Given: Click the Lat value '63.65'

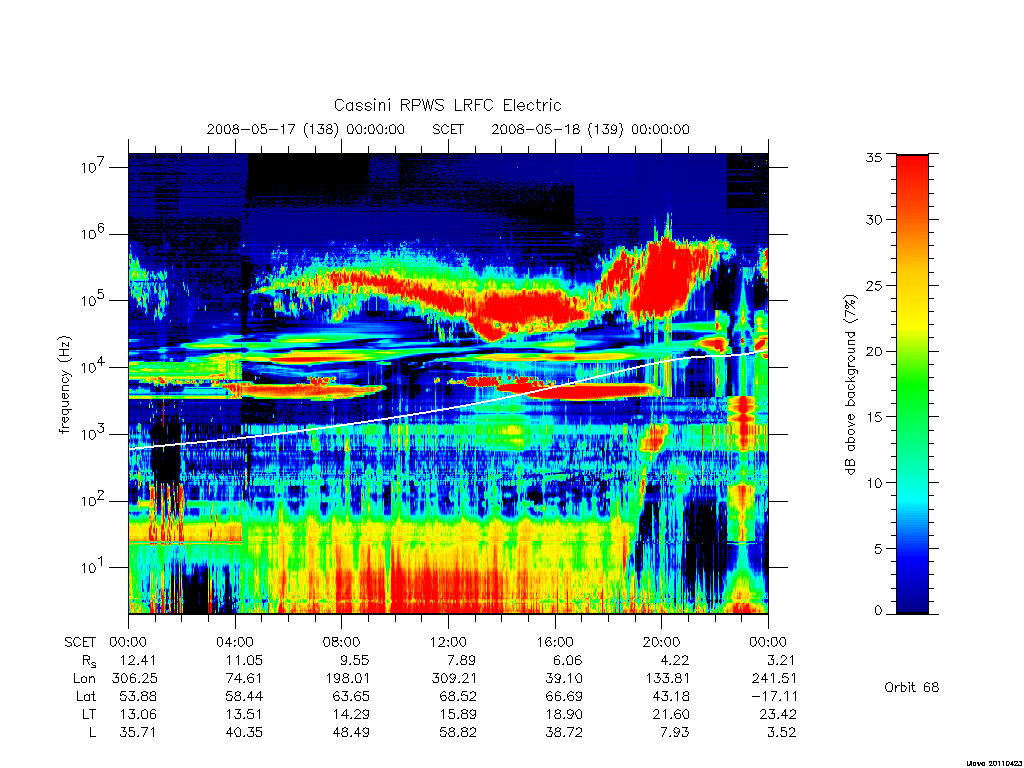Looking at the screenshot, I should tap(351, 697).
